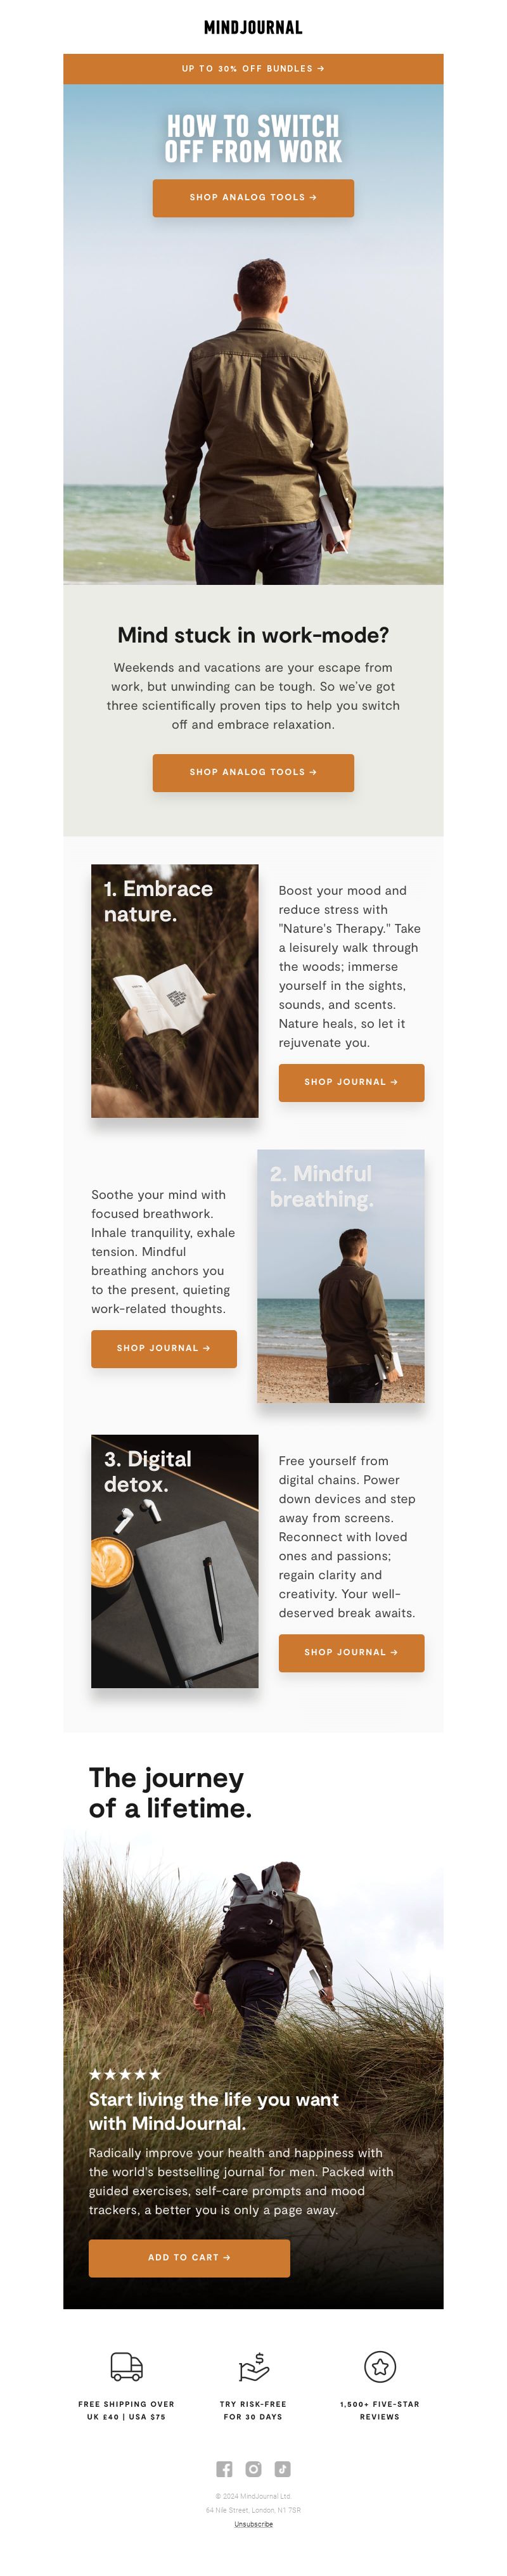Click the How to switch off from work headline

tap(253, 139)
